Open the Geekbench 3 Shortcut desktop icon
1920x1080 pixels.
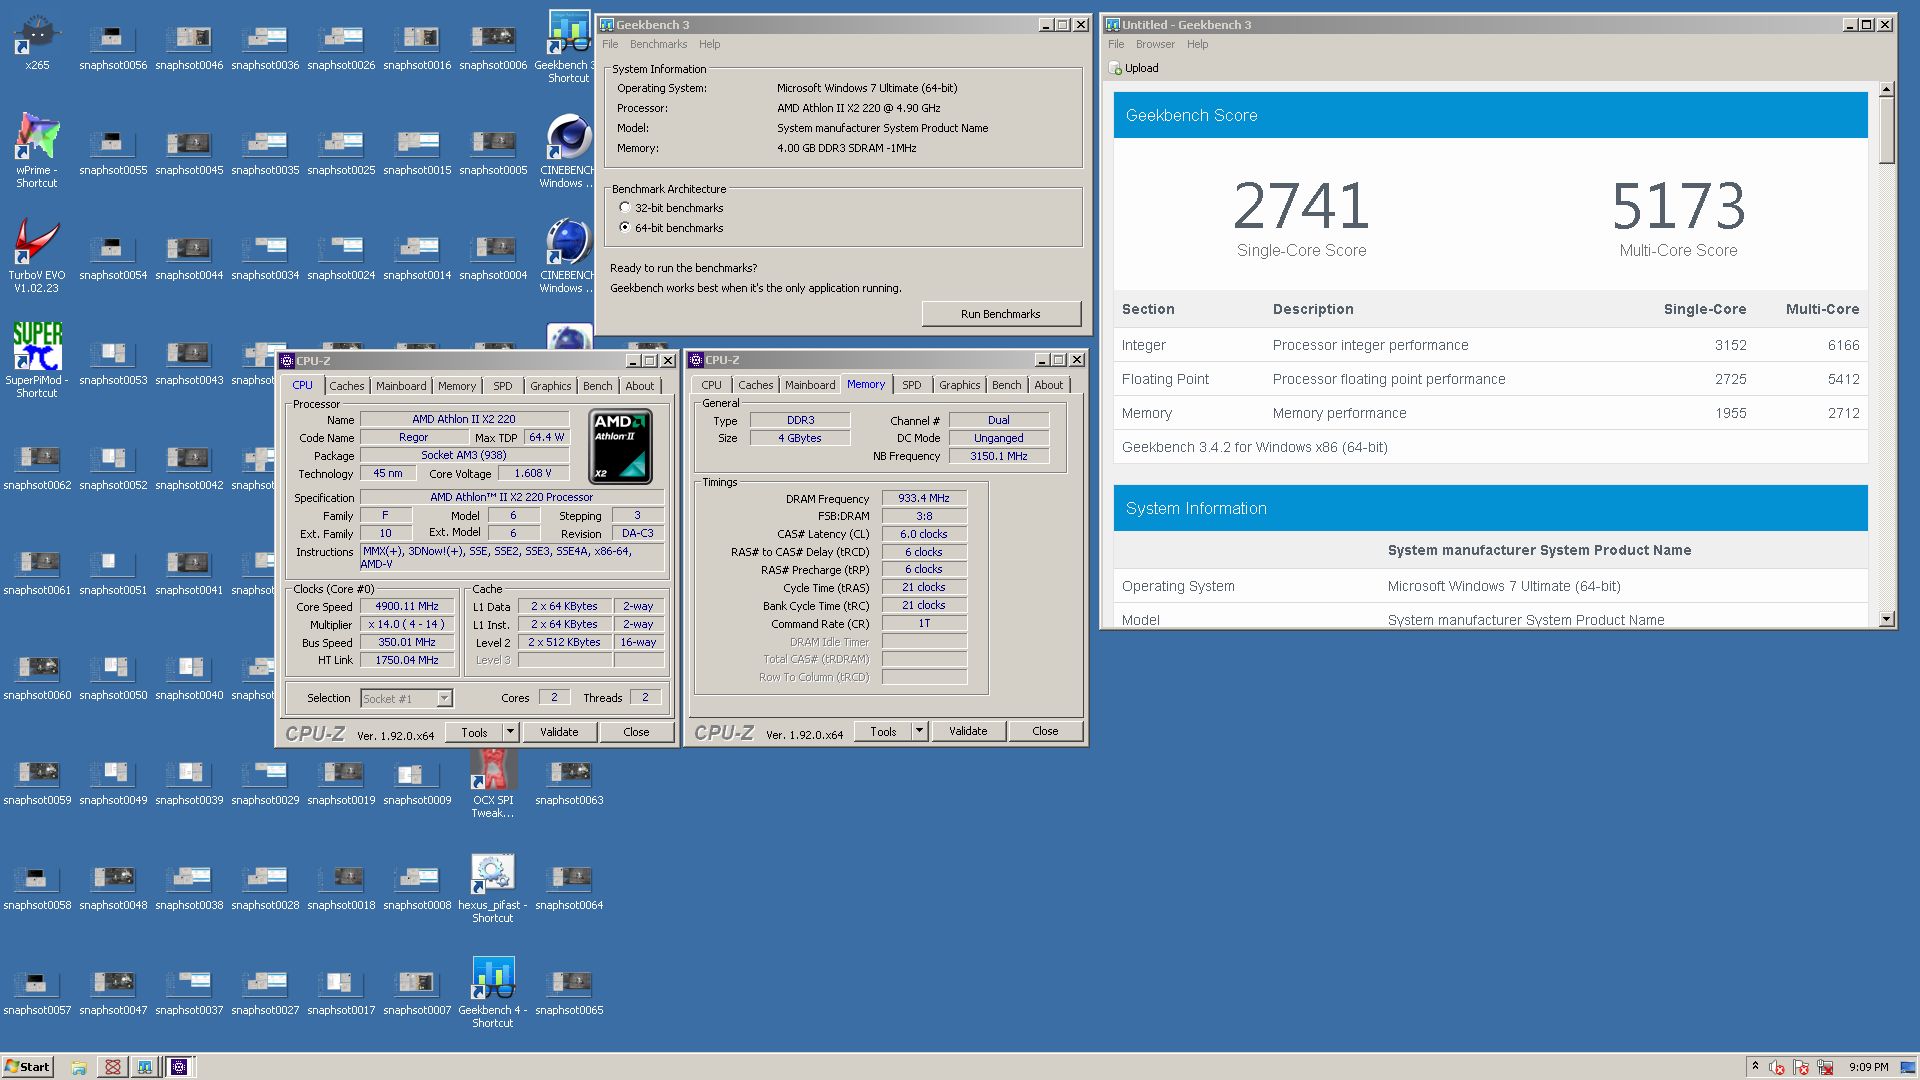(568, 46)
